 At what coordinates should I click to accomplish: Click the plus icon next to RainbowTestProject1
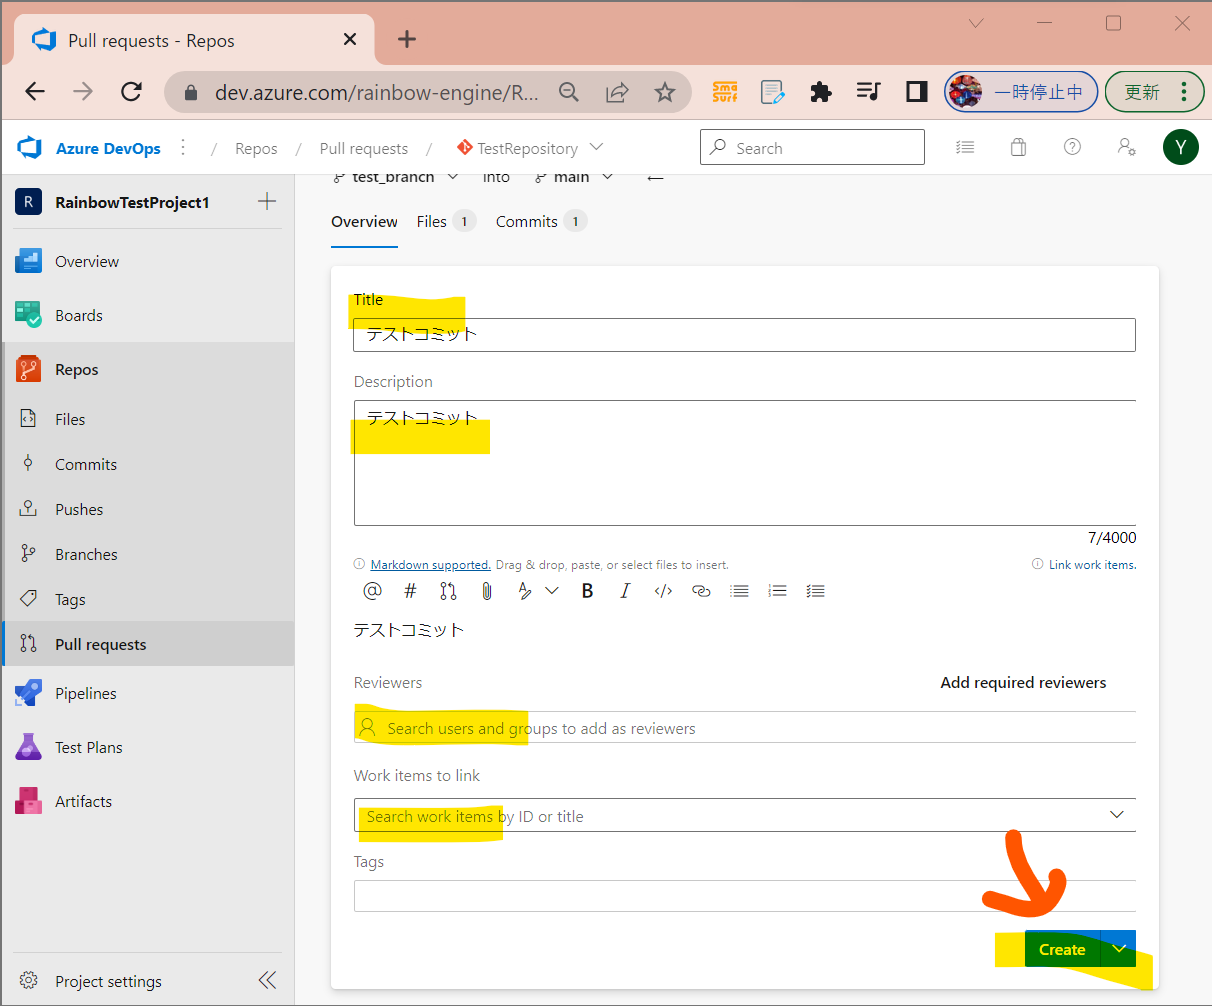point(267,201)
